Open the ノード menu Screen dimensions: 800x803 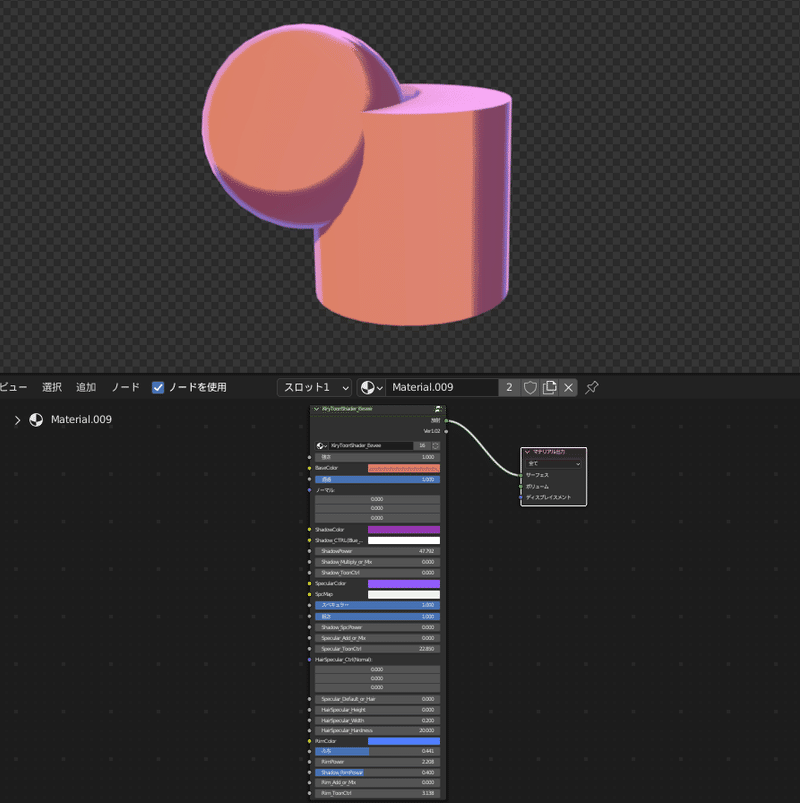[x=125, y=388]
